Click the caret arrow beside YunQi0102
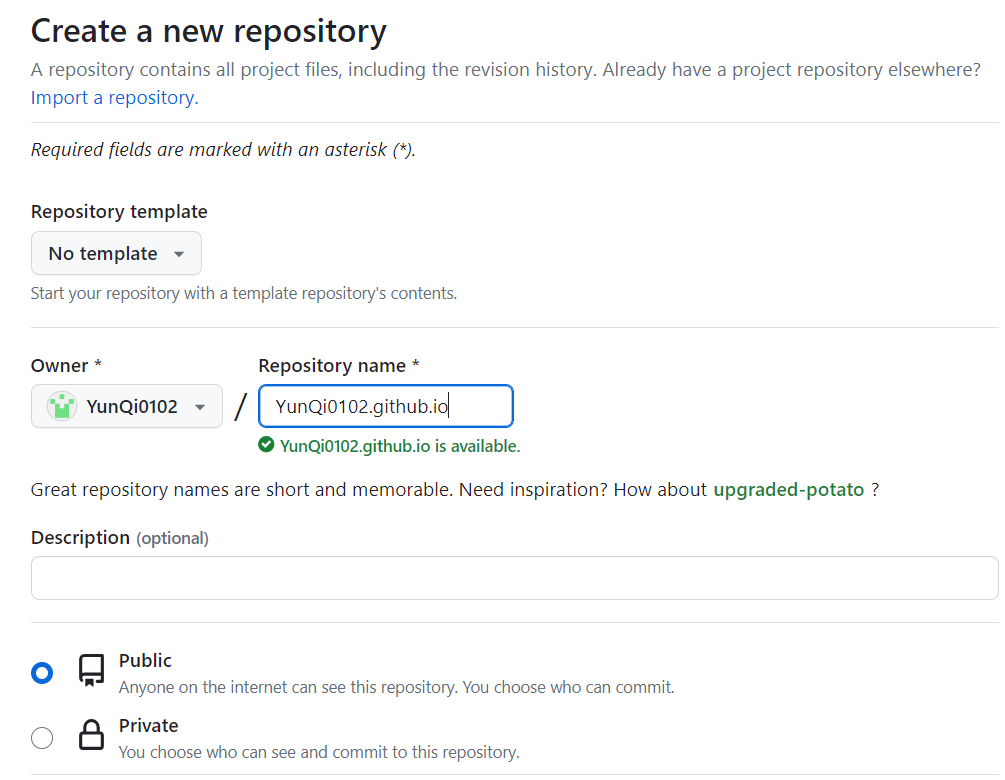 (x=200, y=407)
